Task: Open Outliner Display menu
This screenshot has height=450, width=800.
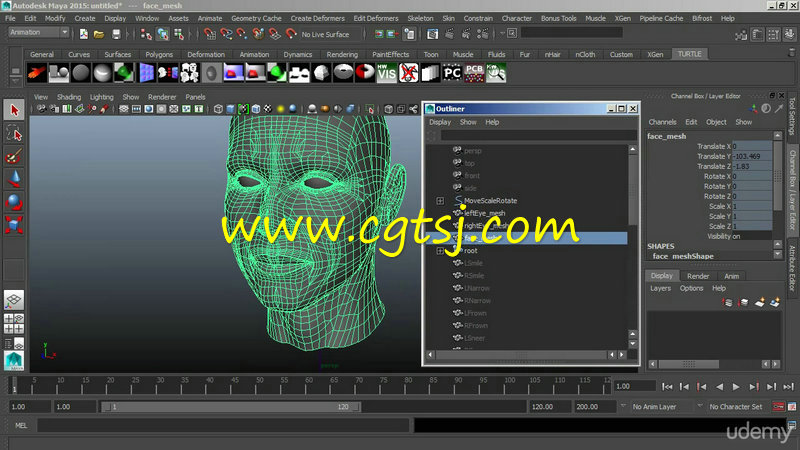Action: click(x=440, y=122)
